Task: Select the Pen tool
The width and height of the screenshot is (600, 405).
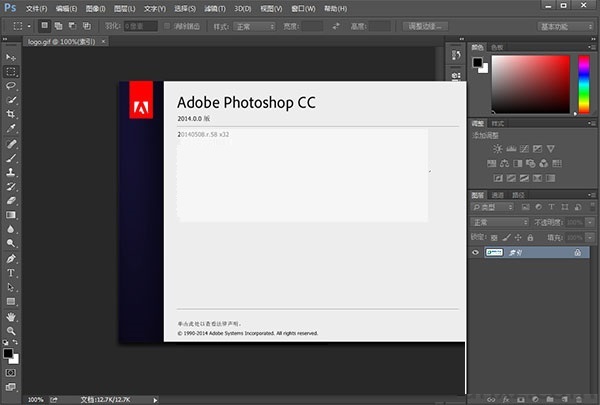Action: 11,259
